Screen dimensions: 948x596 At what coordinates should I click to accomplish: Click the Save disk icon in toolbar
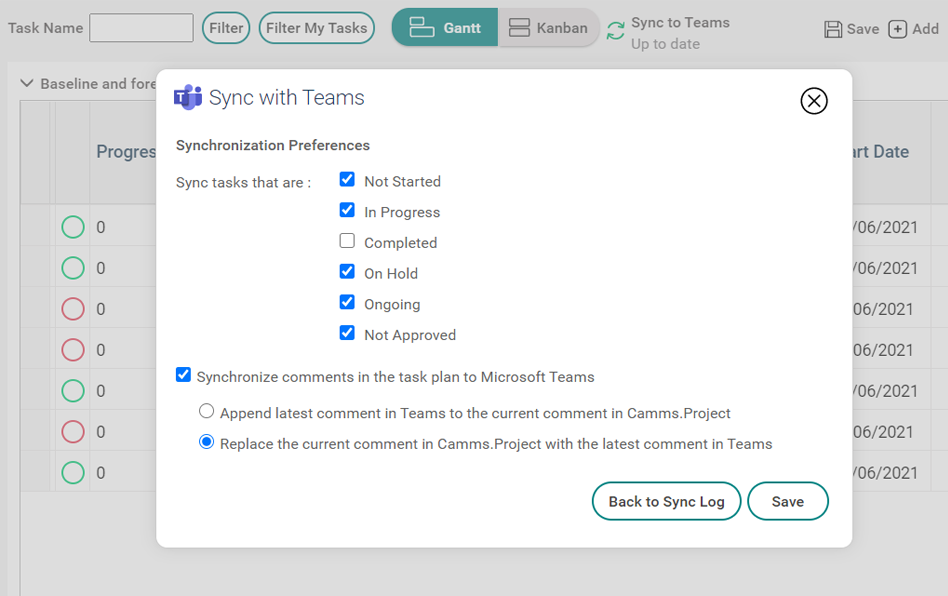[x=833, y=29]
